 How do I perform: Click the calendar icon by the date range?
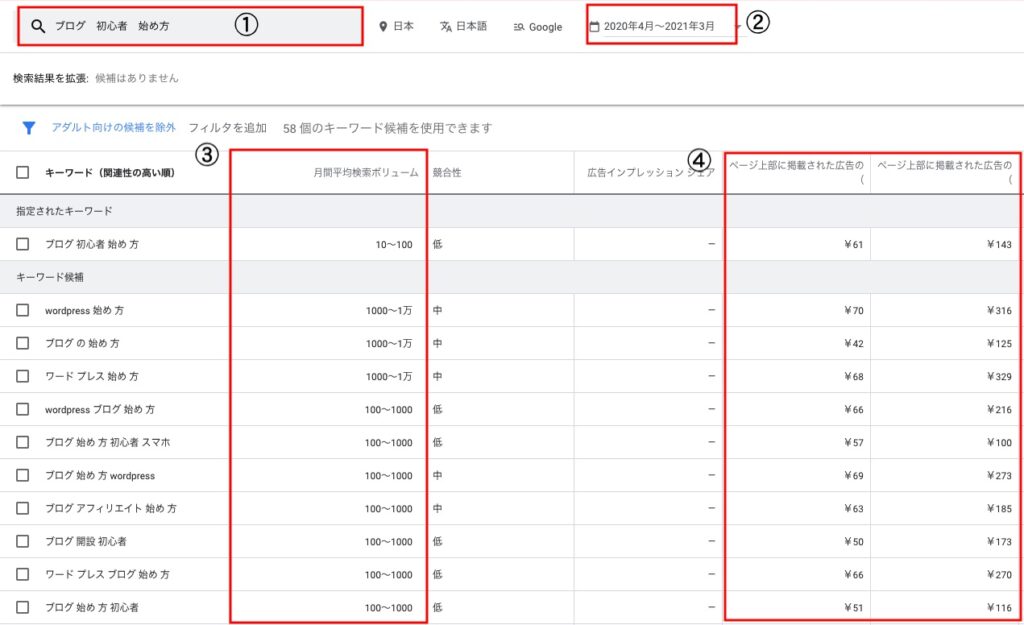click(594, 27)
